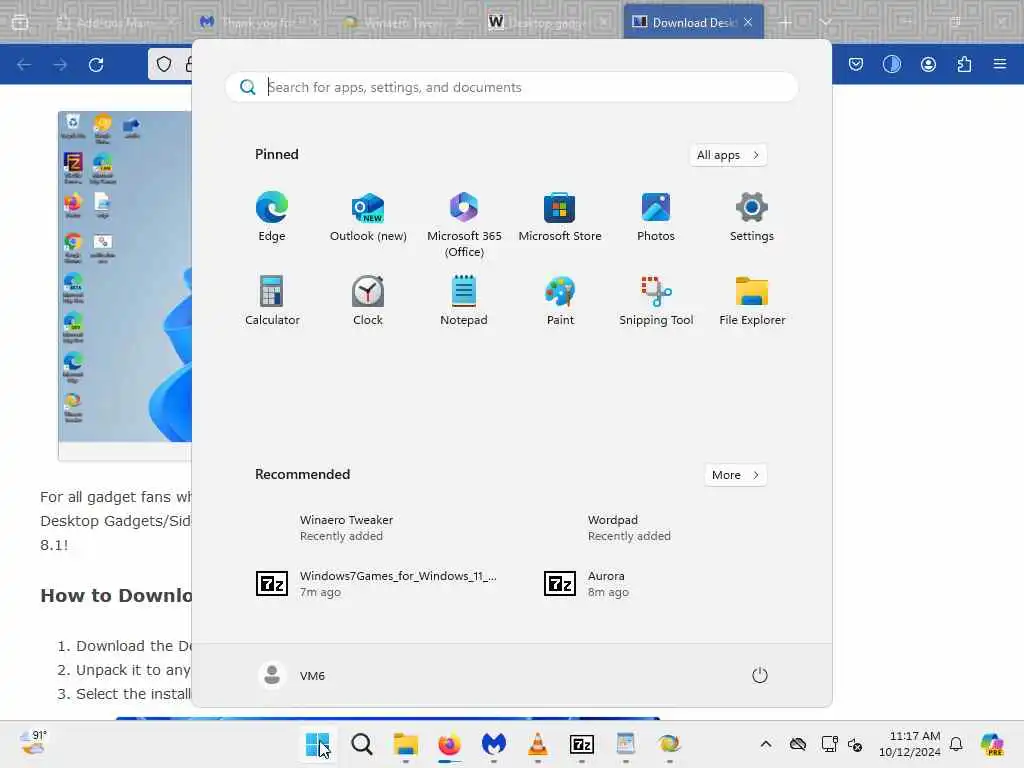The height and width of the screenshot is (768, 1024).
Task: Open a new browser tab
Action: [784, 22]
